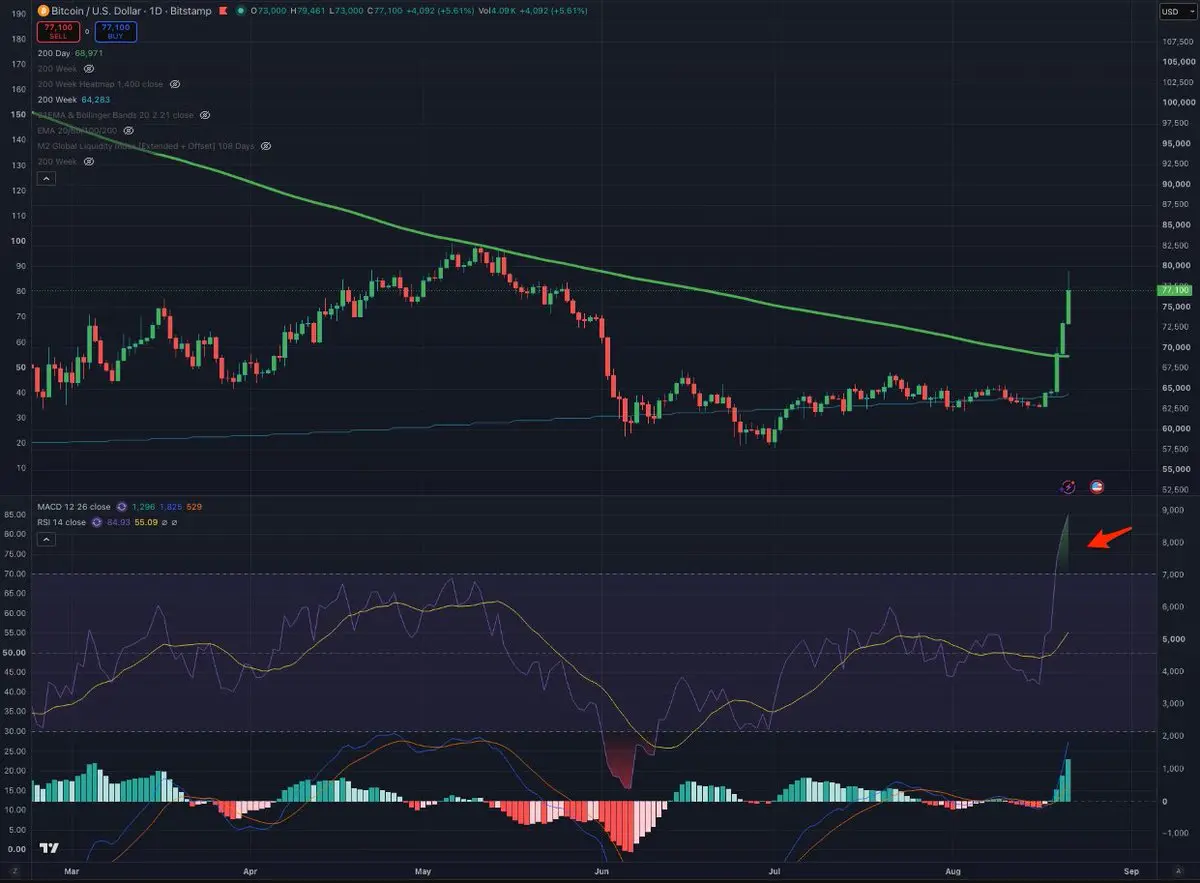
Task: Show the hidden 200 Week below M2 Liquidity
Action: (x=89, y=162)
